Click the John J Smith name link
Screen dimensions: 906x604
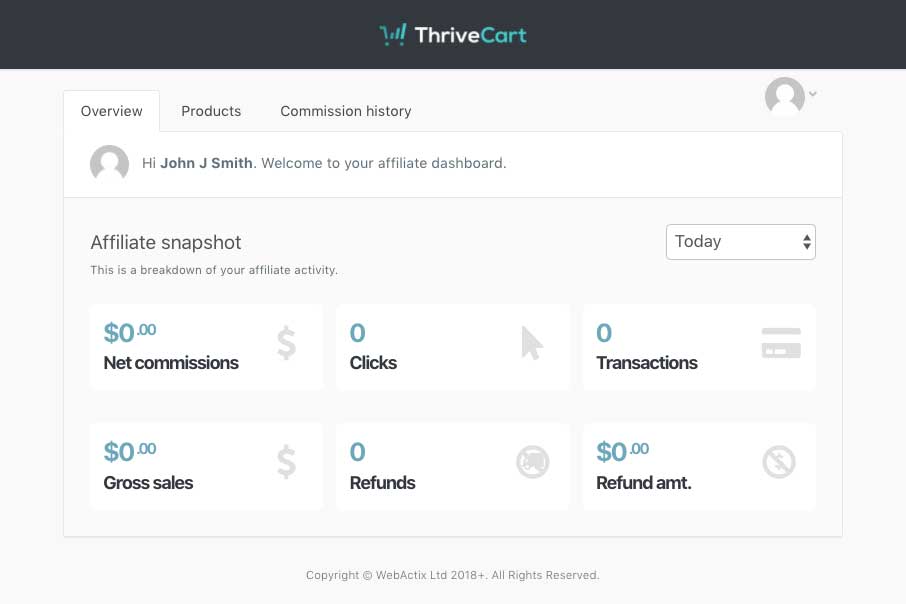(206, 163)
